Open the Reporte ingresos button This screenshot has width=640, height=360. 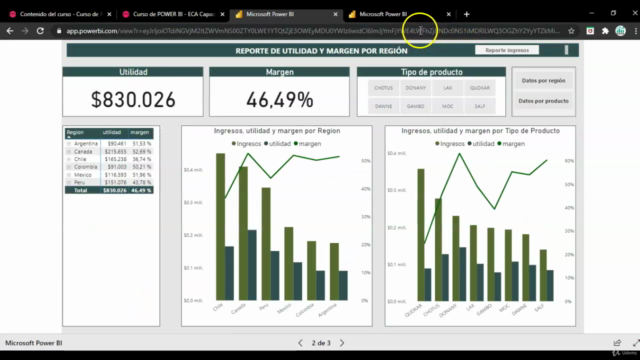pos(507,50)
